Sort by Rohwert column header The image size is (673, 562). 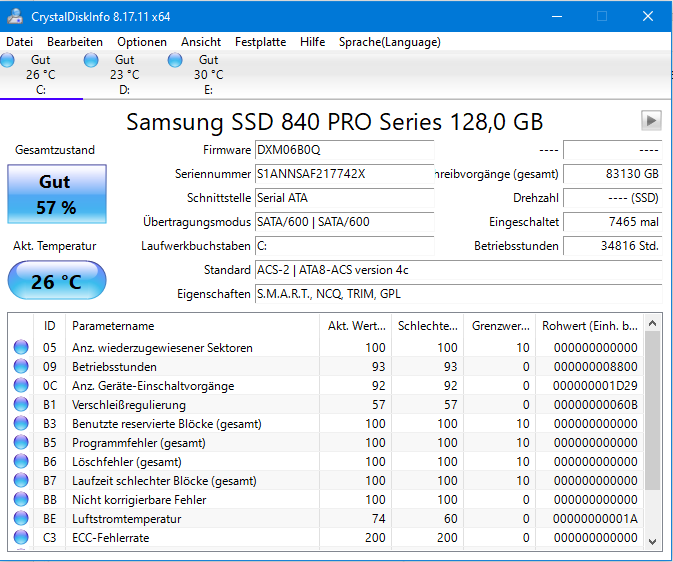pos(589,326)
